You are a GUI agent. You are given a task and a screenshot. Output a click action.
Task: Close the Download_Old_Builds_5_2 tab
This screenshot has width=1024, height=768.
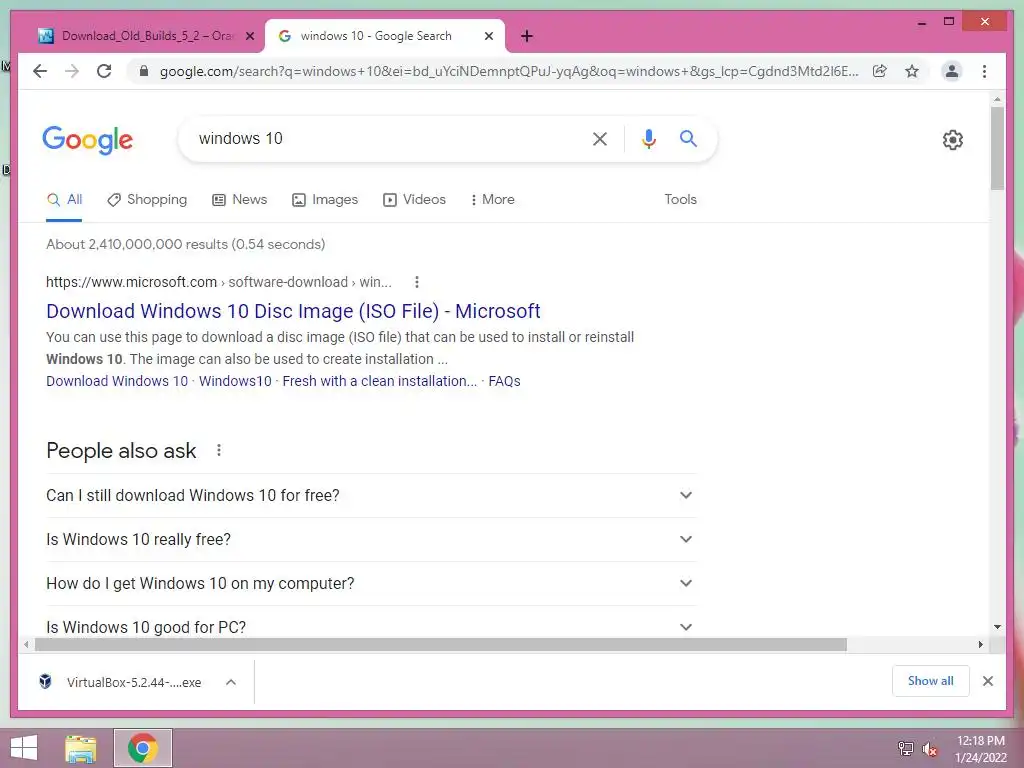[249, 37]
